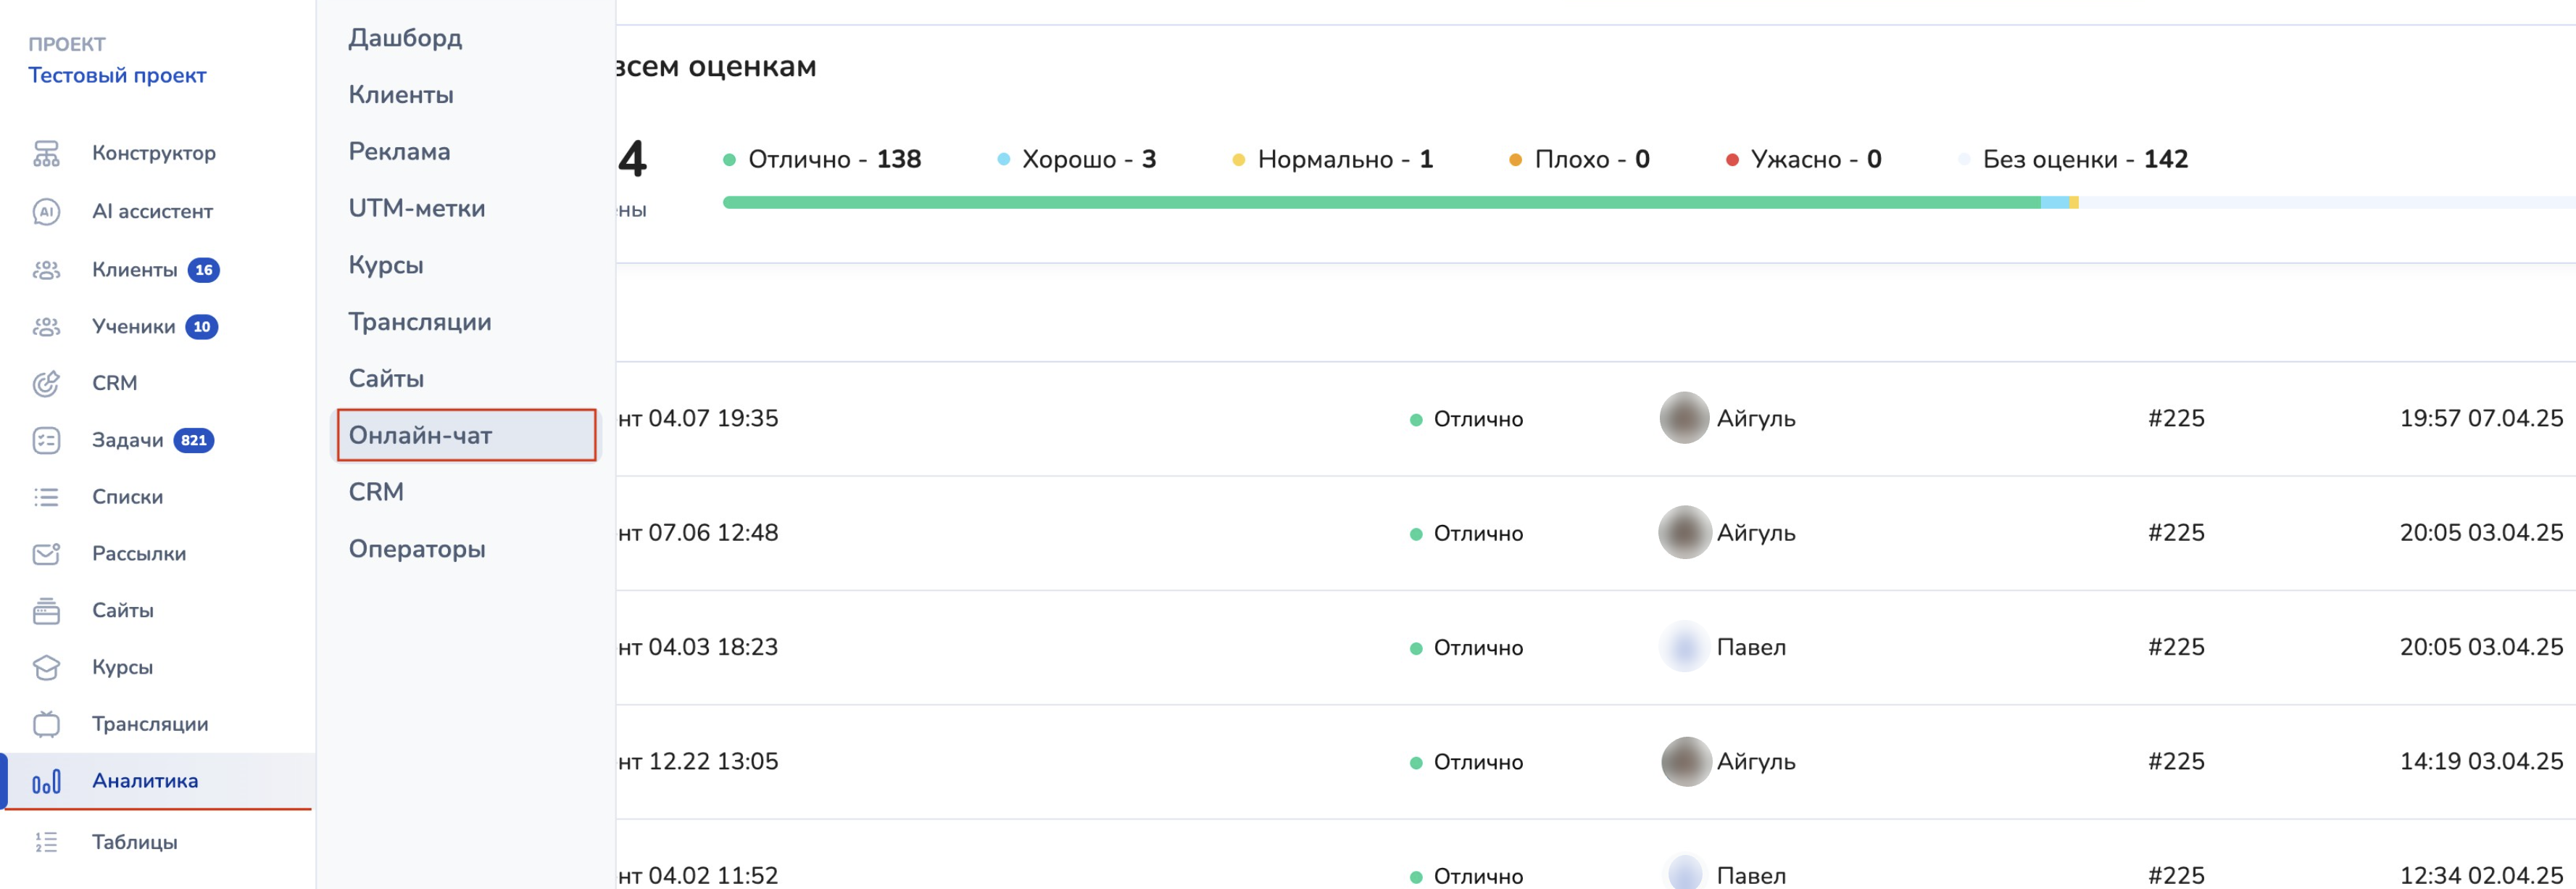This screenshot has width=2576, height=889.
Task: Click the Списки list icon
Action: (x=46, y=497)
